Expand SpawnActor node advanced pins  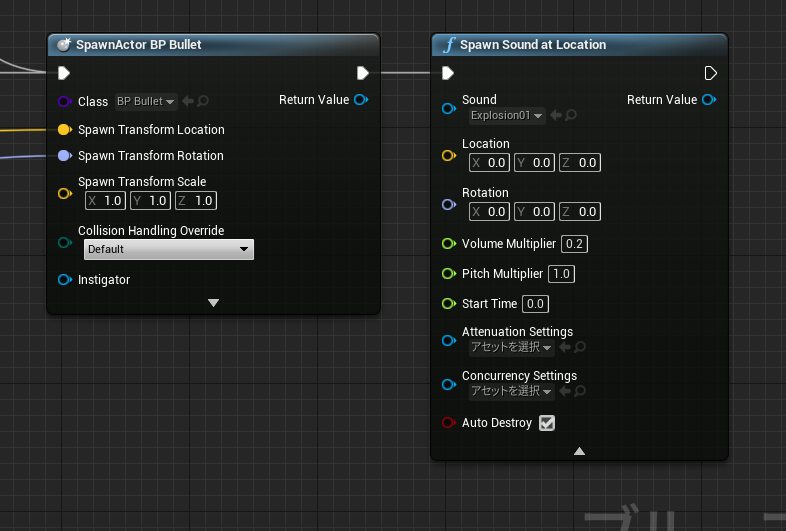pos(214,303)
